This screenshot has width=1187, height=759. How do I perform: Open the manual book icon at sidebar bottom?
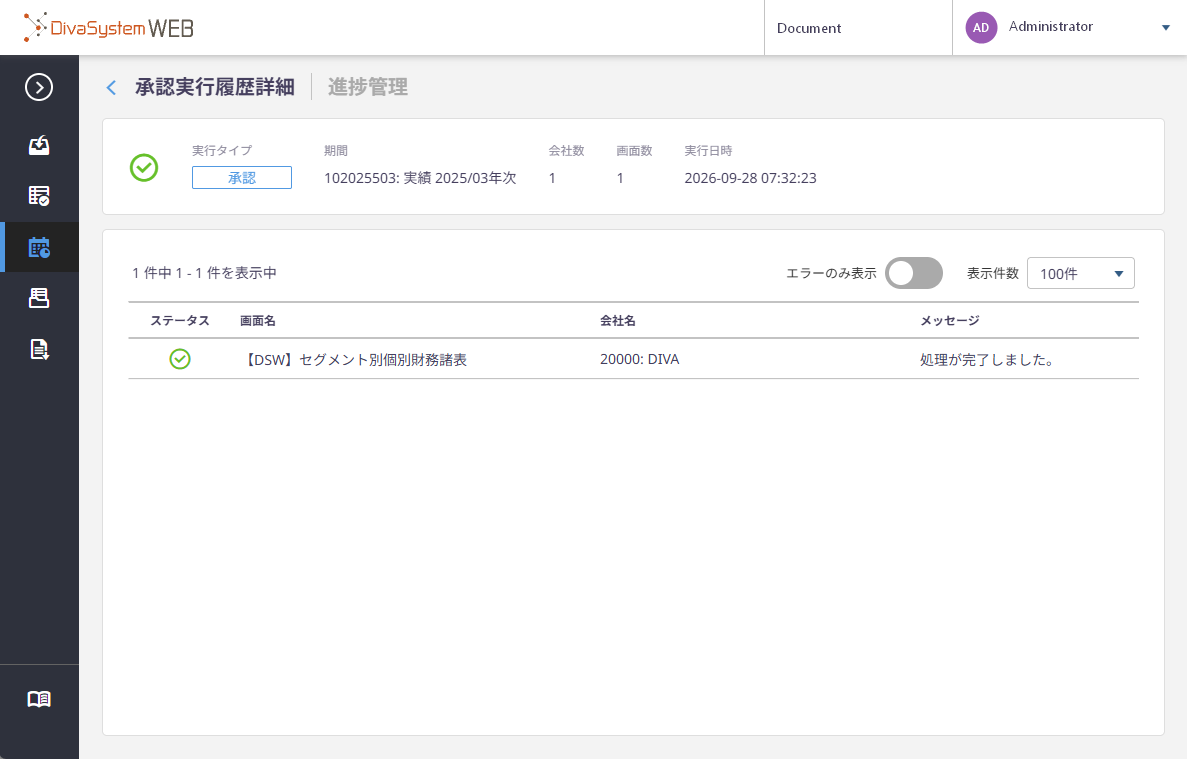tap(39, 698)
